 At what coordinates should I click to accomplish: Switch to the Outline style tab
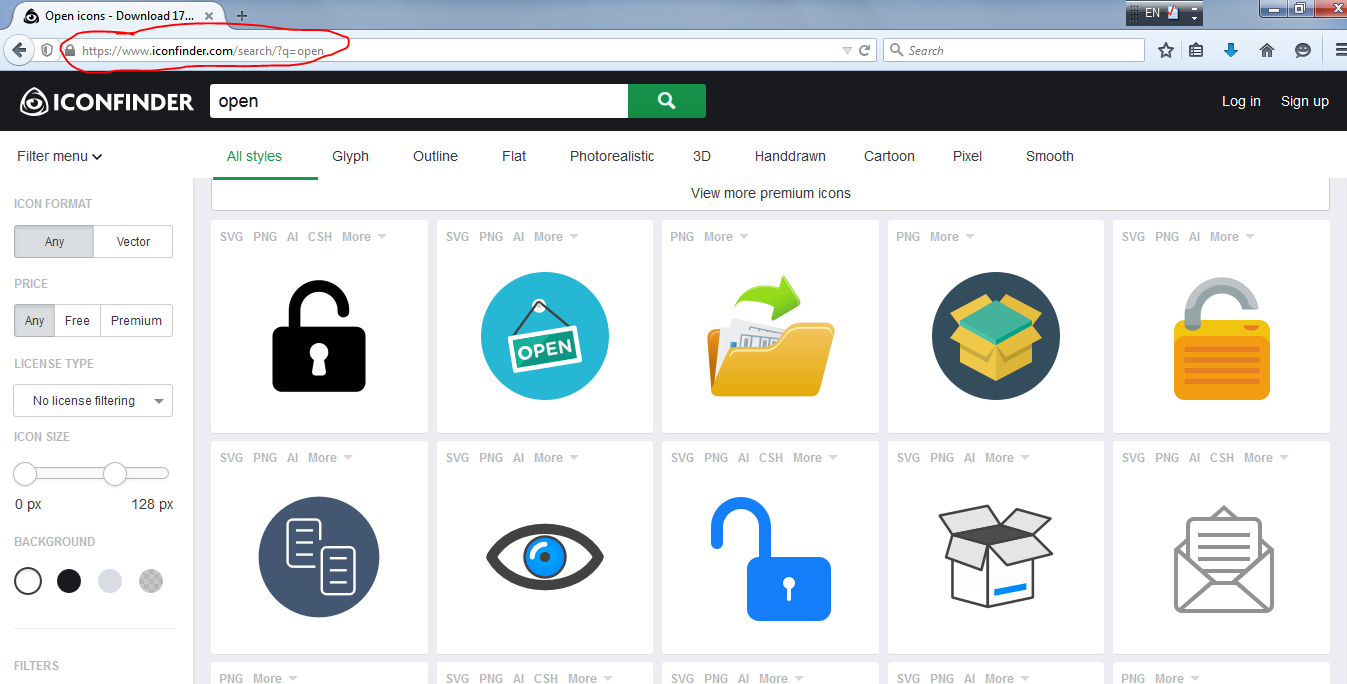pos(435,156)
